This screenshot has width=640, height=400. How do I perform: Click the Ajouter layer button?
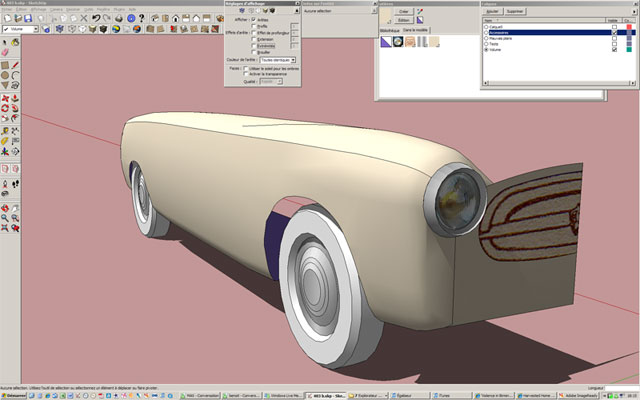pos(492,11)
